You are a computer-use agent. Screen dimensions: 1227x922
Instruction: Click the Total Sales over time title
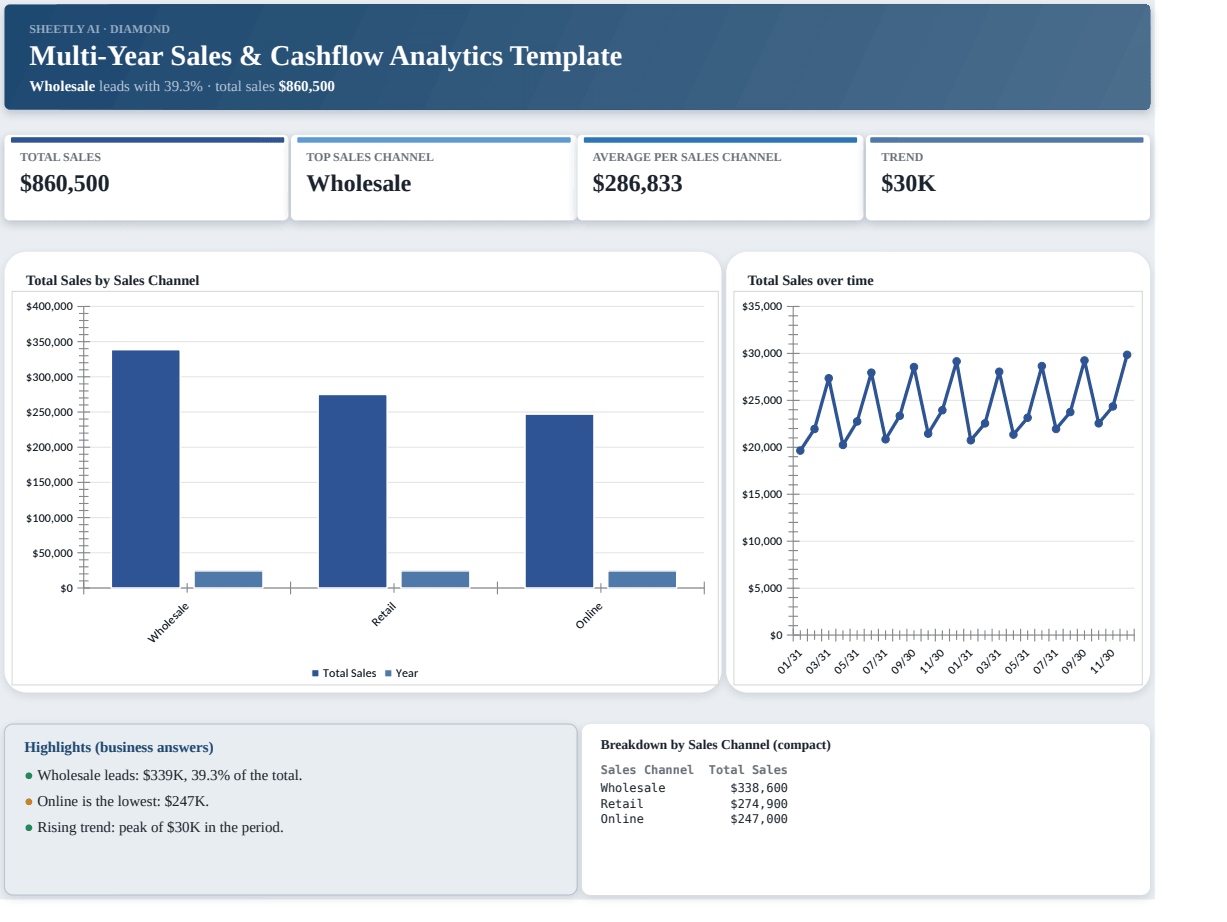pos(811,281)
